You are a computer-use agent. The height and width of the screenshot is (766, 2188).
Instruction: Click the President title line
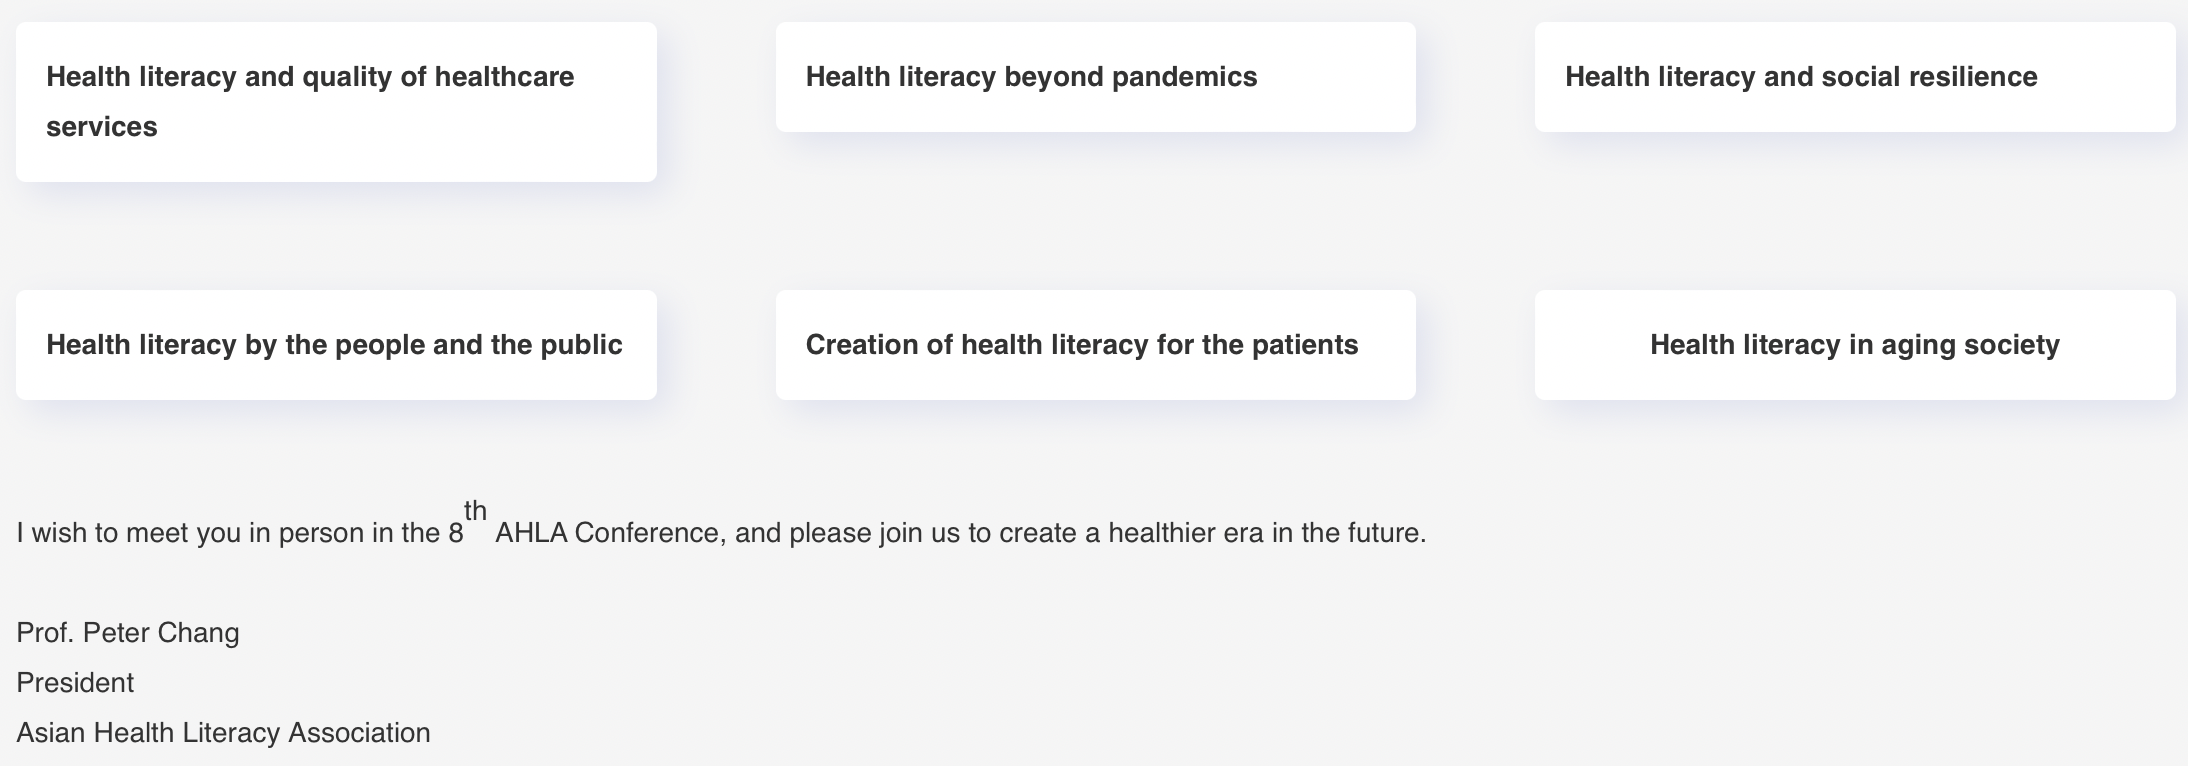(x=75, y=683)
